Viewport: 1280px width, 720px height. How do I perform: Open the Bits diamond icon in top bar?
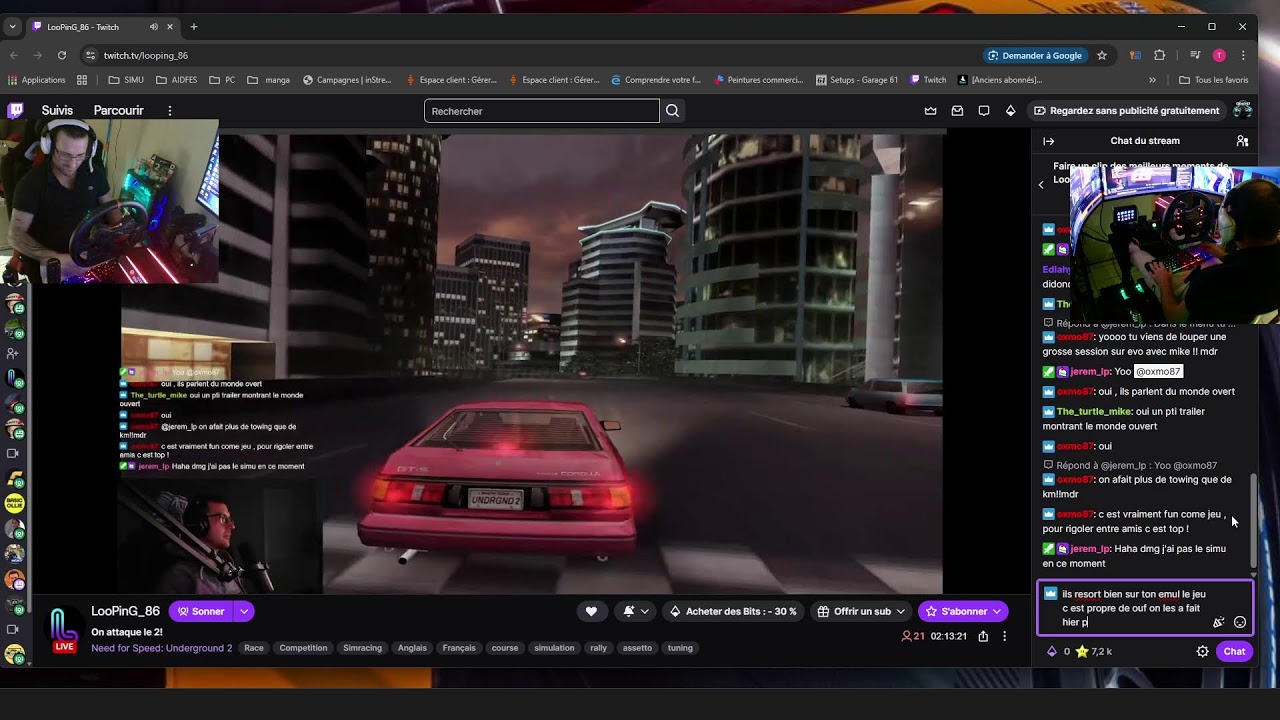(x=1010, y=111)
